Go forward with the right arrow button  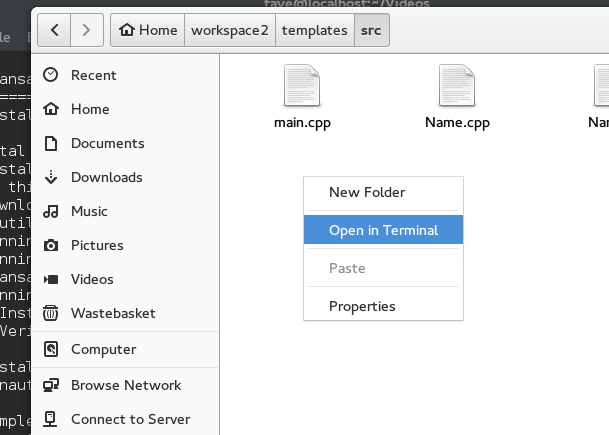click(87, 30)
